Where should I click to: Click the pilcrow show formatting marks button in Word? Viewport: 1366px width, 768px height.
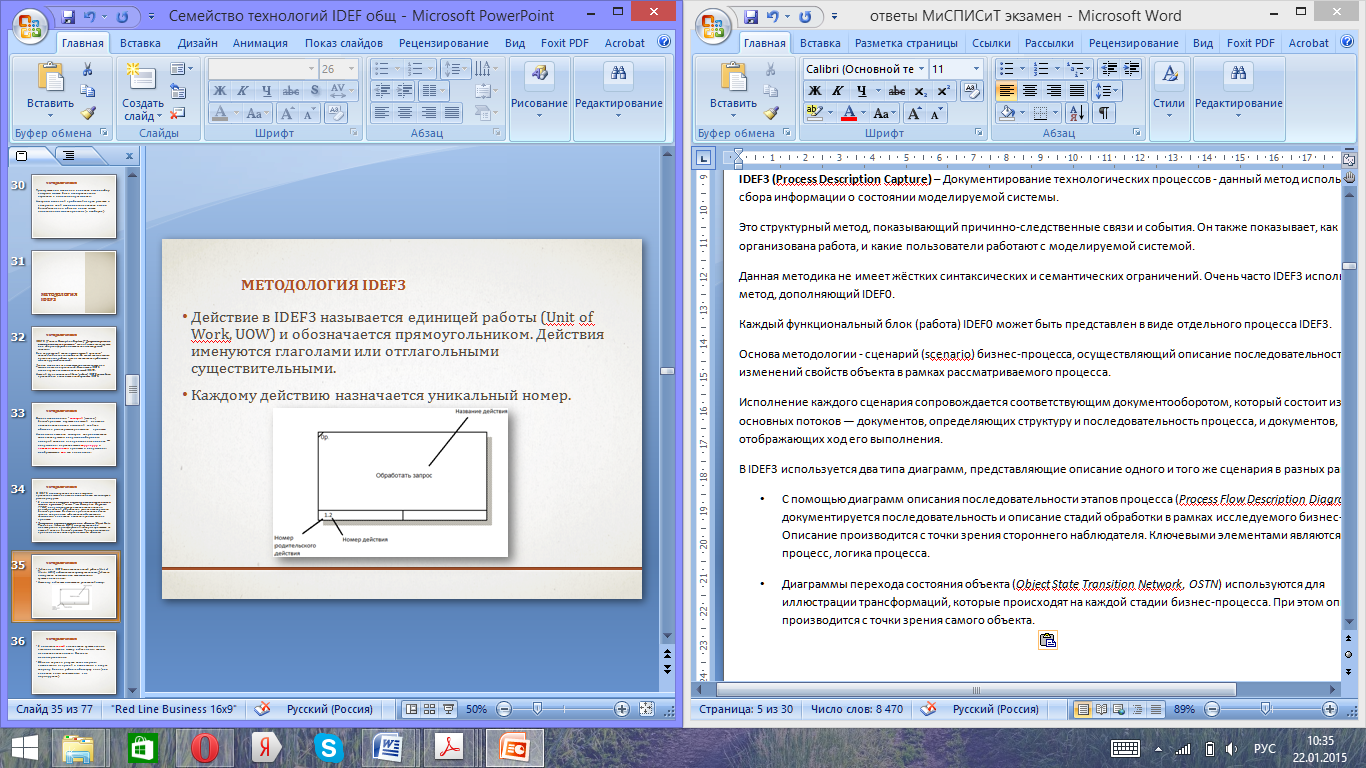click(x=1104, y=113)
